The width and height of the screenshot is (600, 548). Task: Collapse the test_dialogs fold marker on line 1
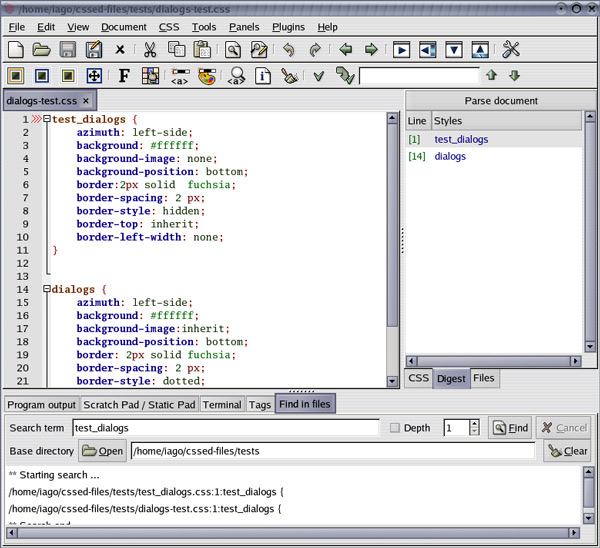(47, 119)
